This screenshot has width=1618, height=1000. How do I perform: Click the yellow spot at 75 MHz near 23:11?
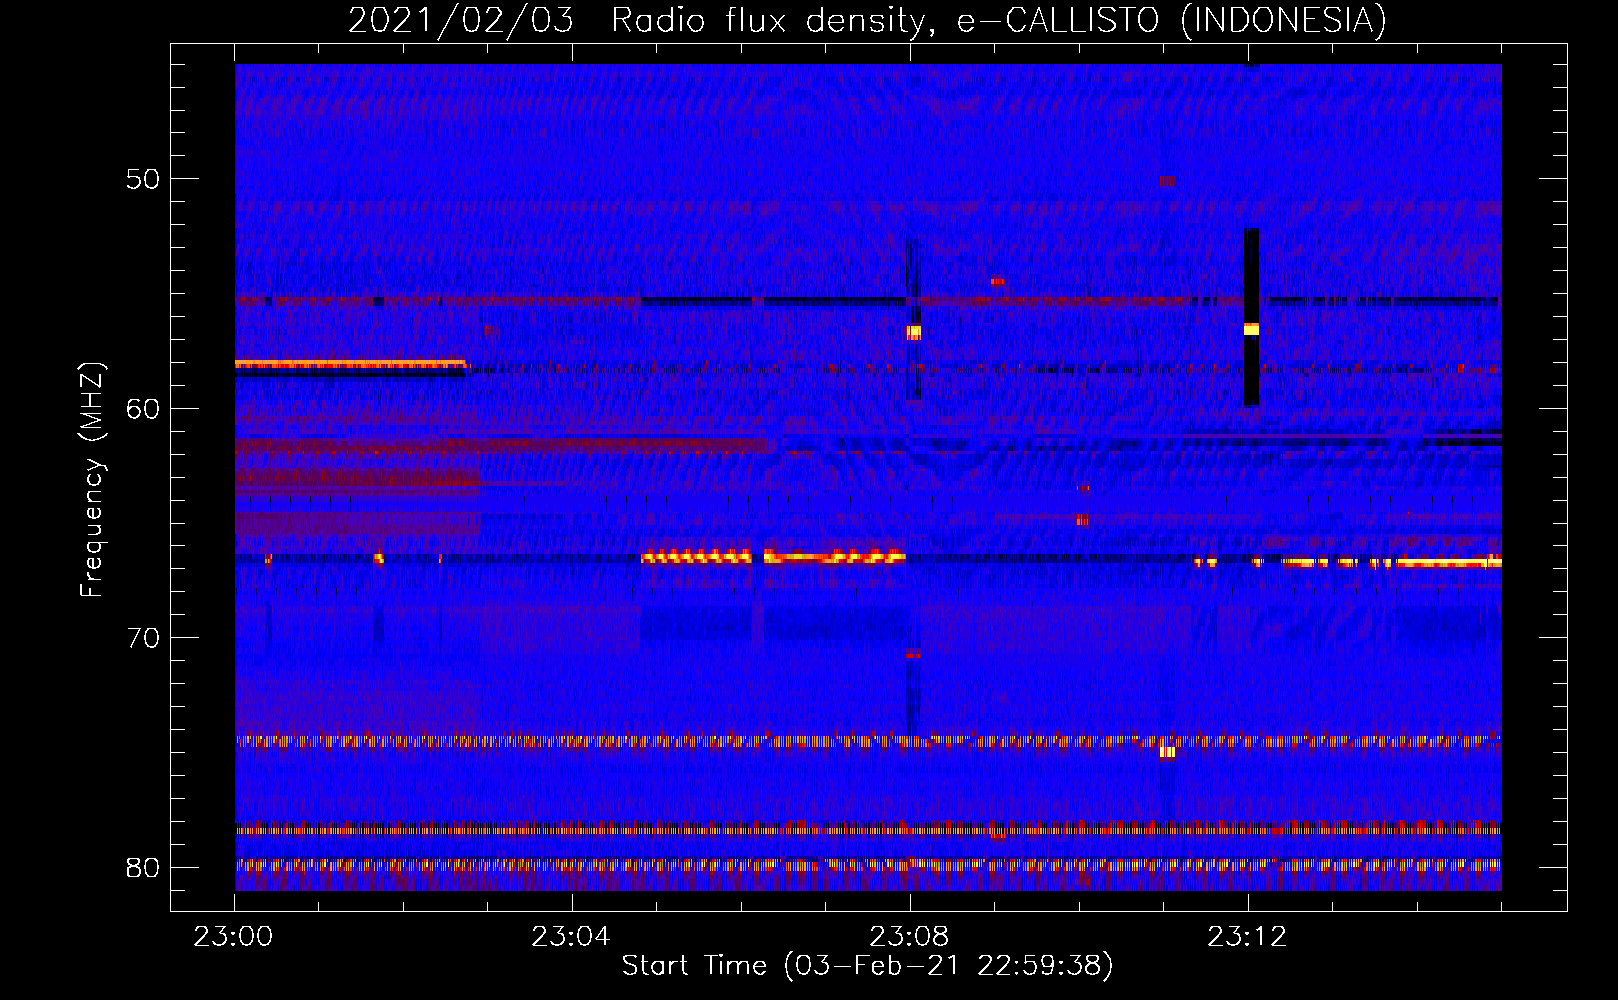tap(1167, 752)
